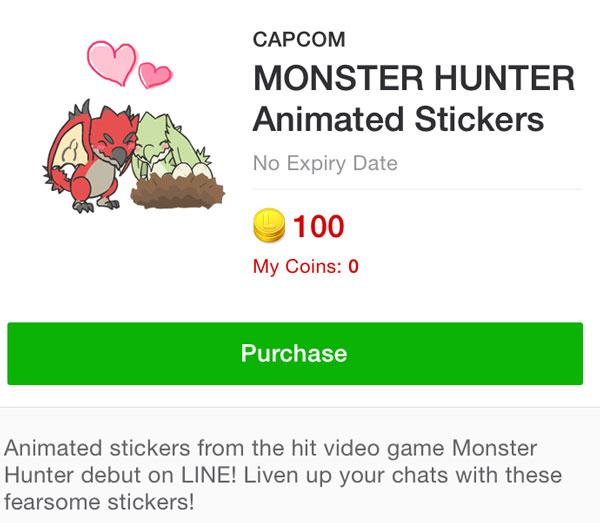
Task: Click the small pink heart
Action: [154, 74]
